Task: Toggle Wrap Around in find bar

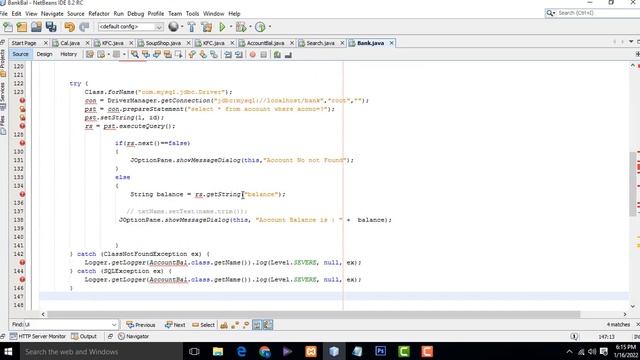Action: click(x=268, y=325)
